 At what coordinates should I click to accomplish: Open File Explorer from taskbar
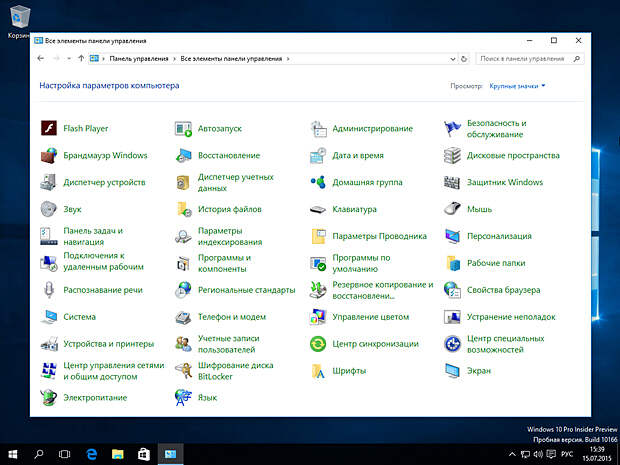[x=117, y=454]
